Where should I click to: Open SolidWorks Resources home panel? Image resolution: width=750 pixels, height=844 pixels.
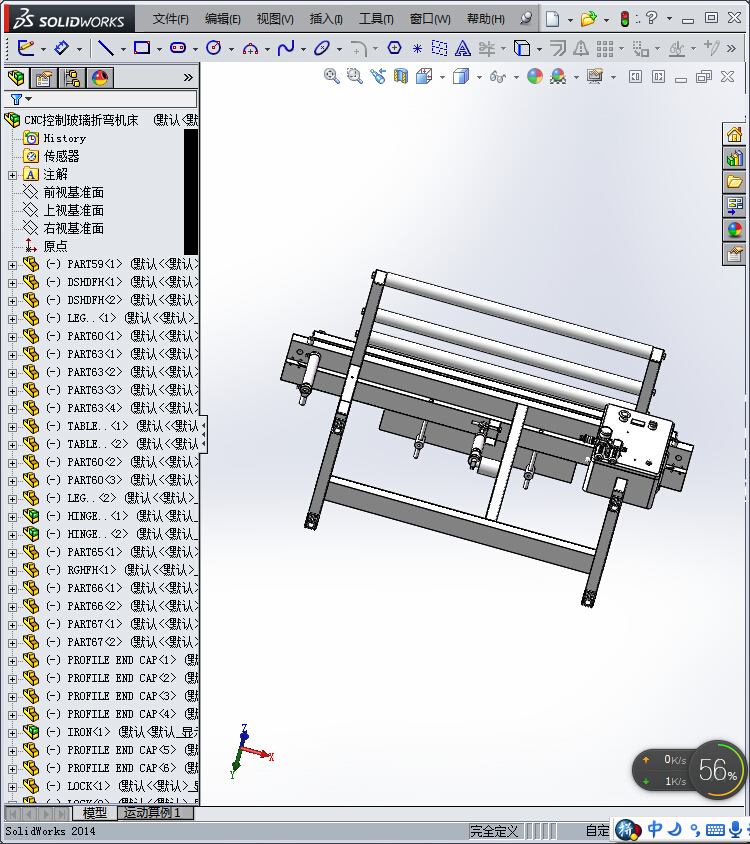coord(734,134)
